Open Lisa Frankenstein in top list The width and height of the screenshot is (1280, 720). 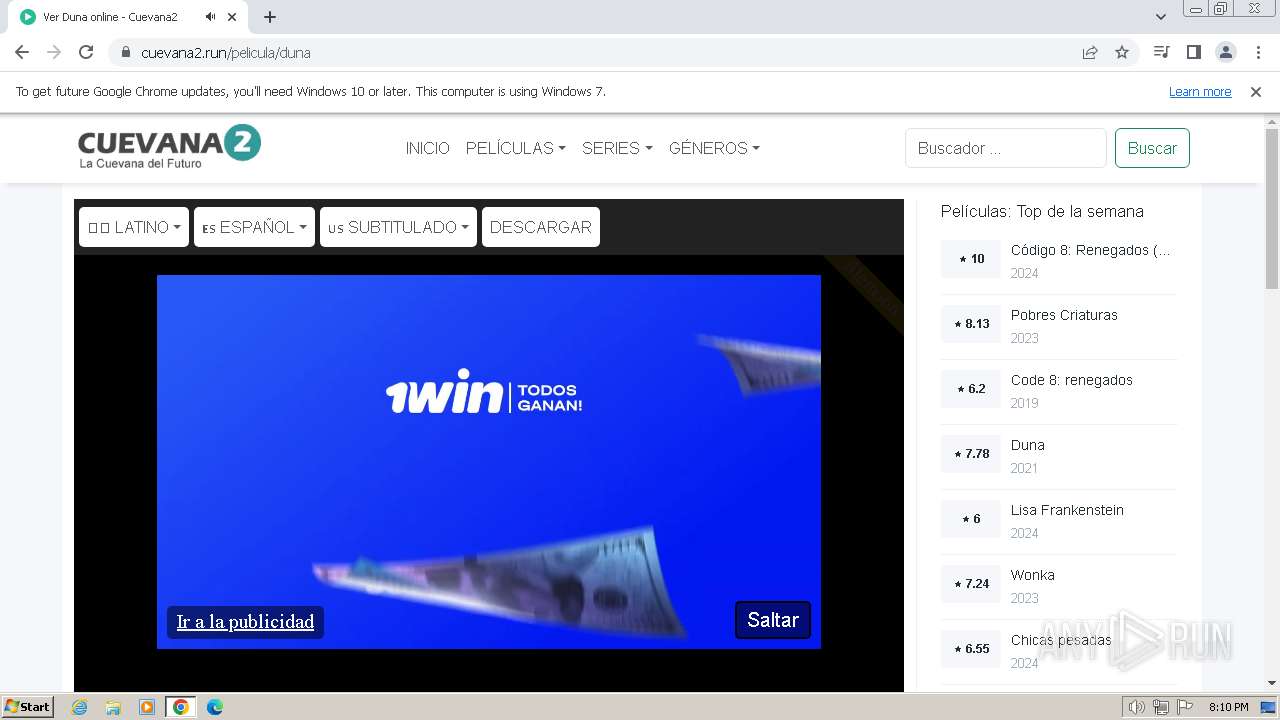coord(1067,510)
